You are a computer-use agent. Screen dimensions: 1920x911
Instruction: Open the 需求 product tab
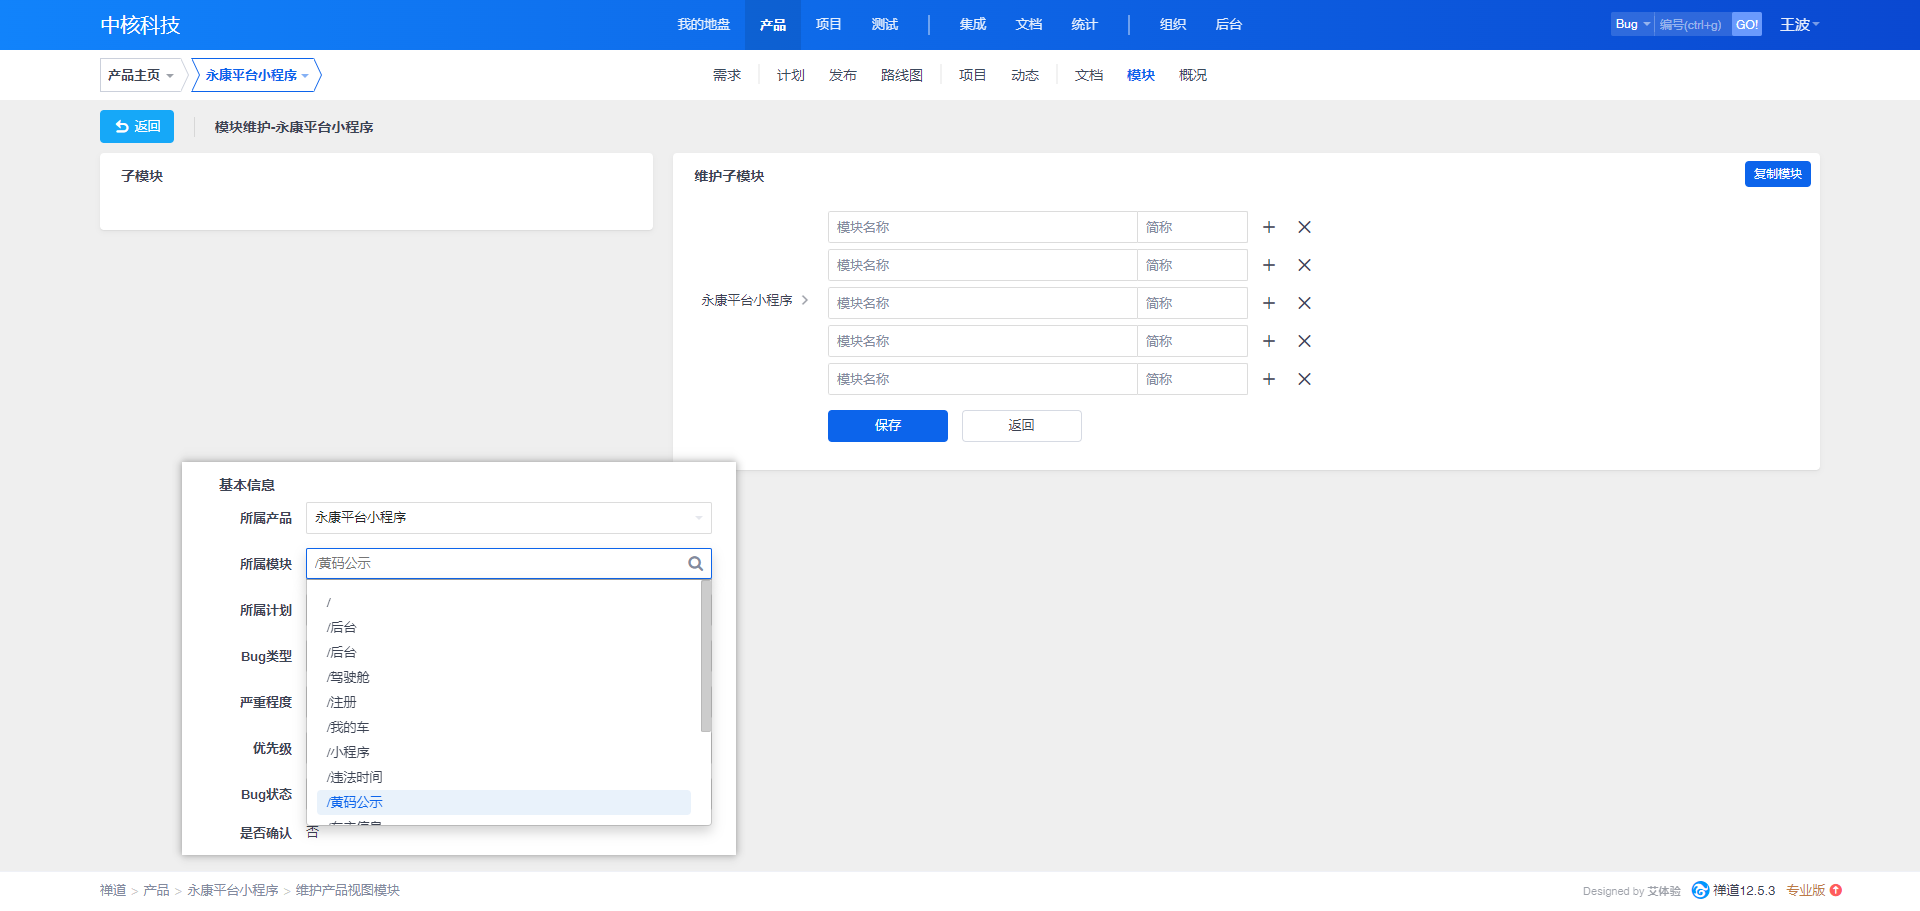[727, 75]
